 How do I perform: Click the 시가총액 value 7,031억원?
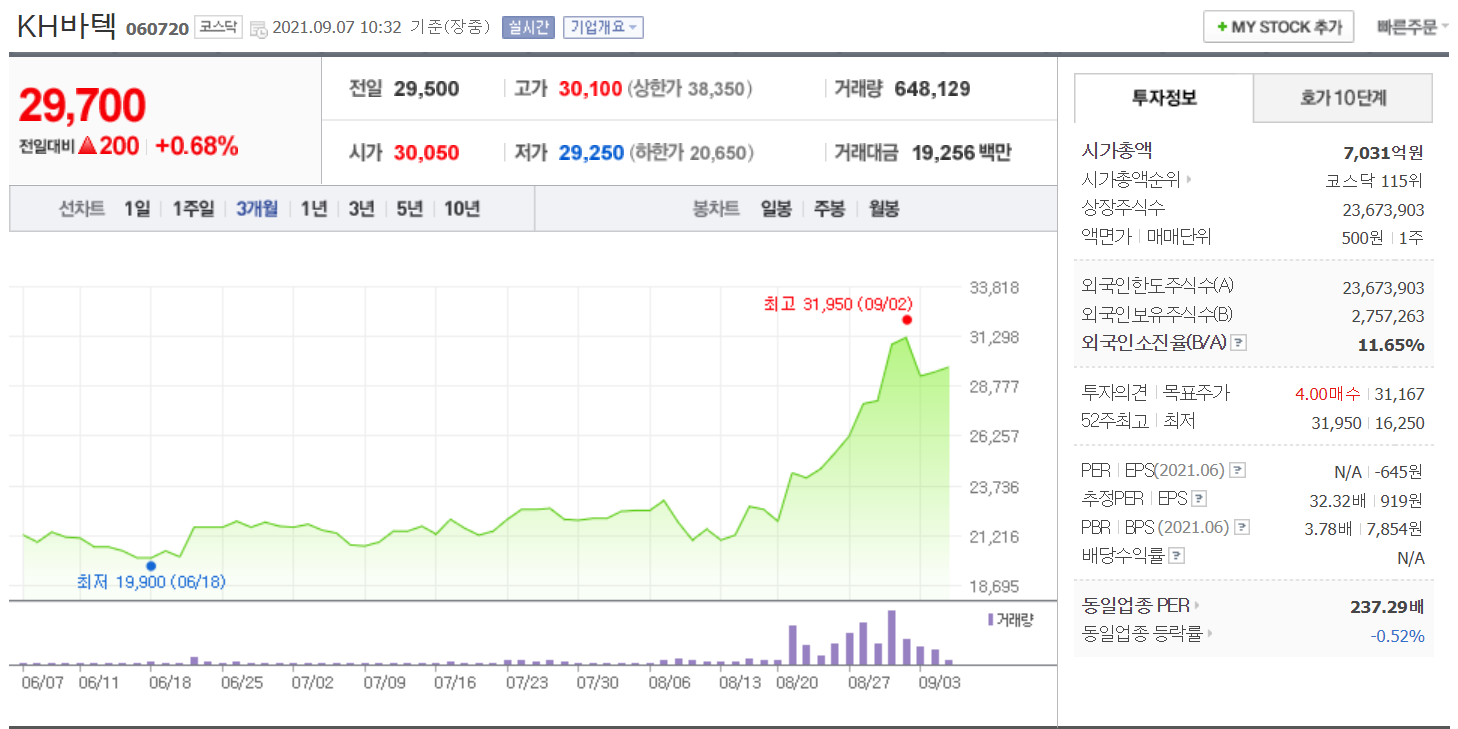coord(1383,152)
